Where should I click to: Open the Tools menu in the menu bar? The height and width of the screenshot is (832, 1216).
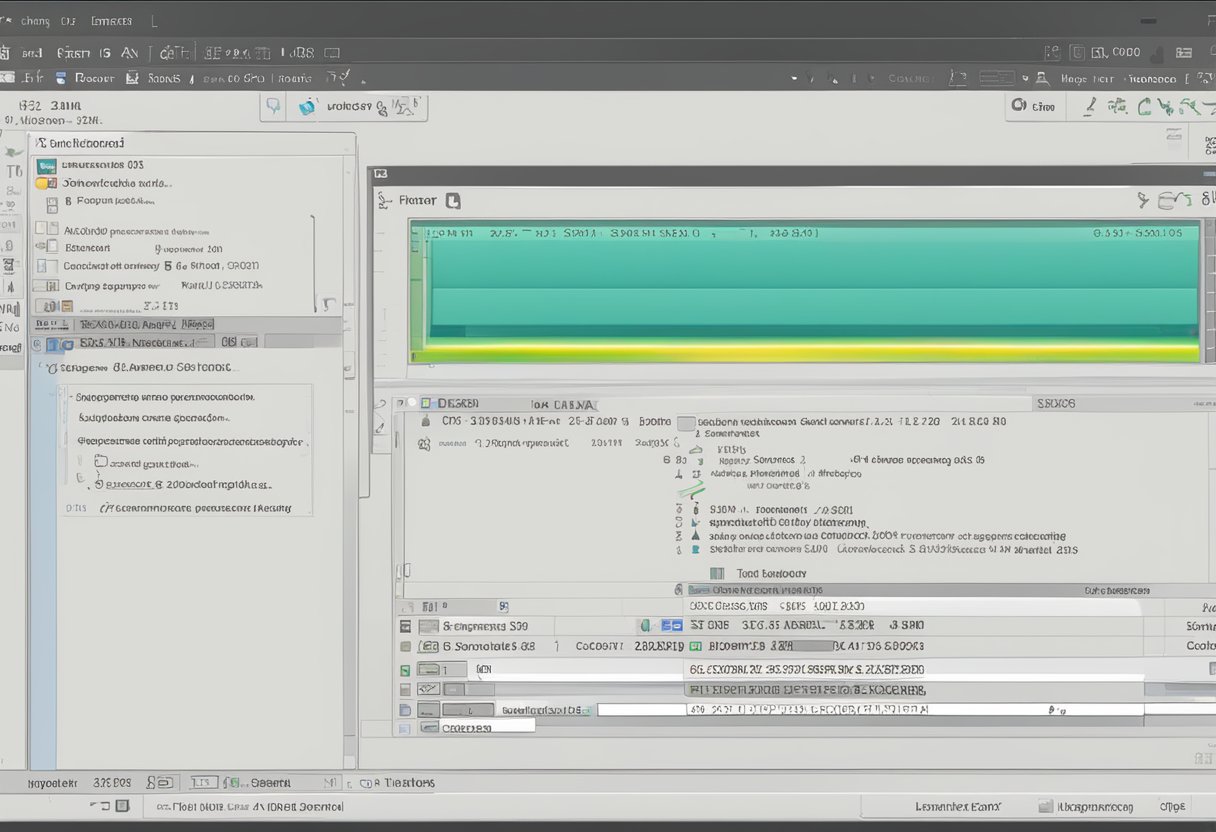111,19
